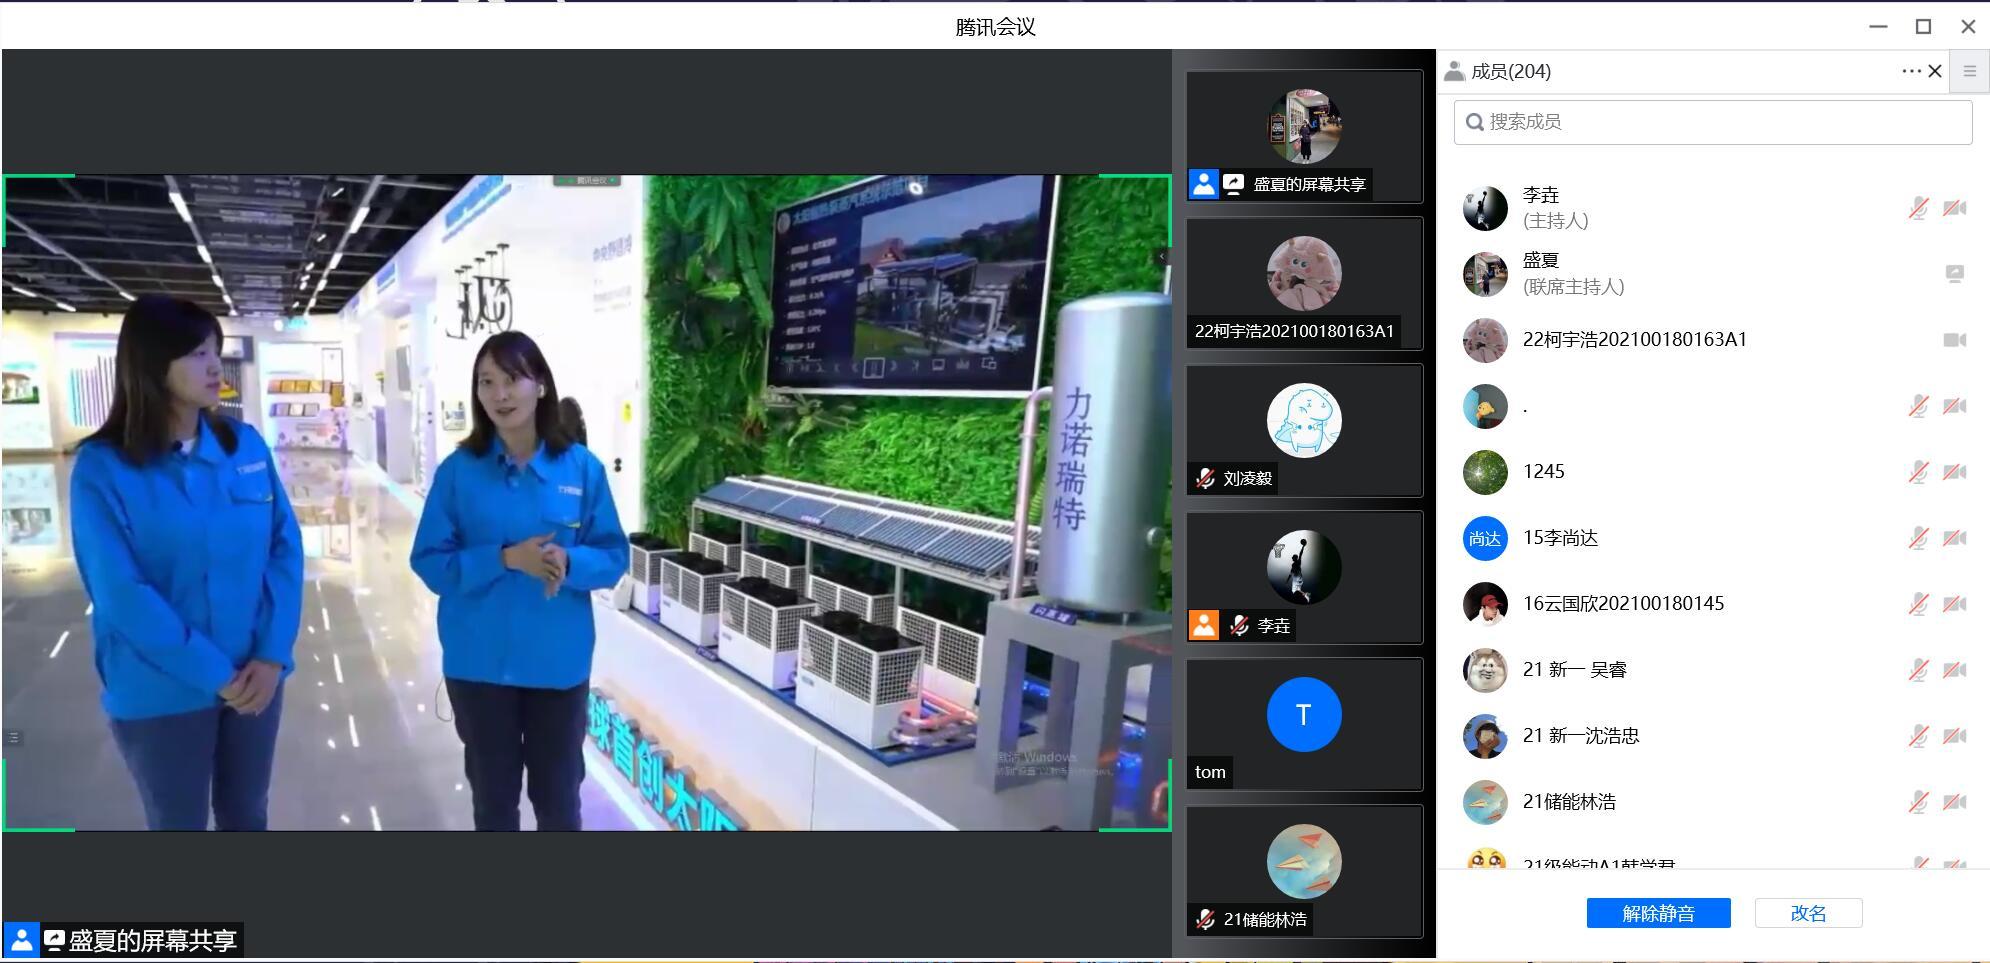Click muted mic icon on 刘凌毅 tile
The image size is (1990, 963).
pyautogui.click(x=1205, y=478)
